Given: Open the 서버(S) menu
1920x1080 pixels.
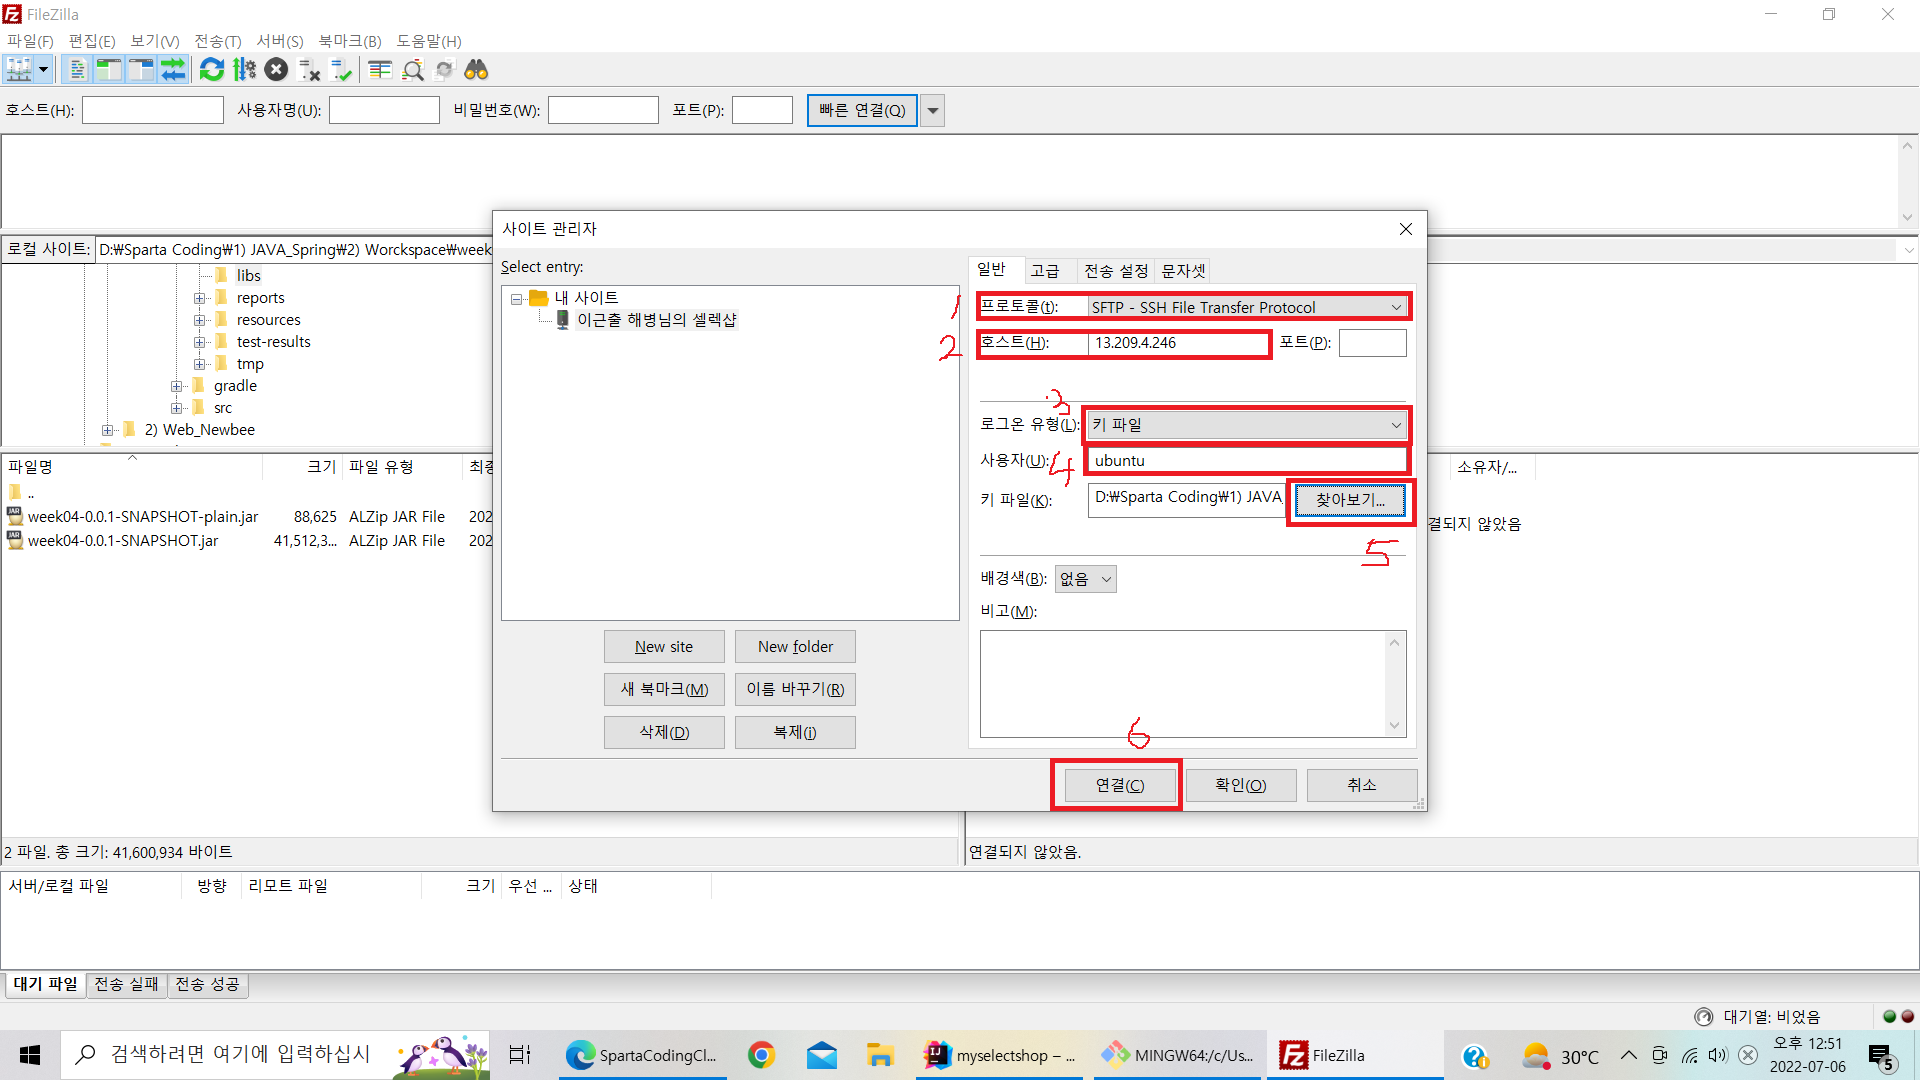Looking at the screenshot, I should click(280, 41).
